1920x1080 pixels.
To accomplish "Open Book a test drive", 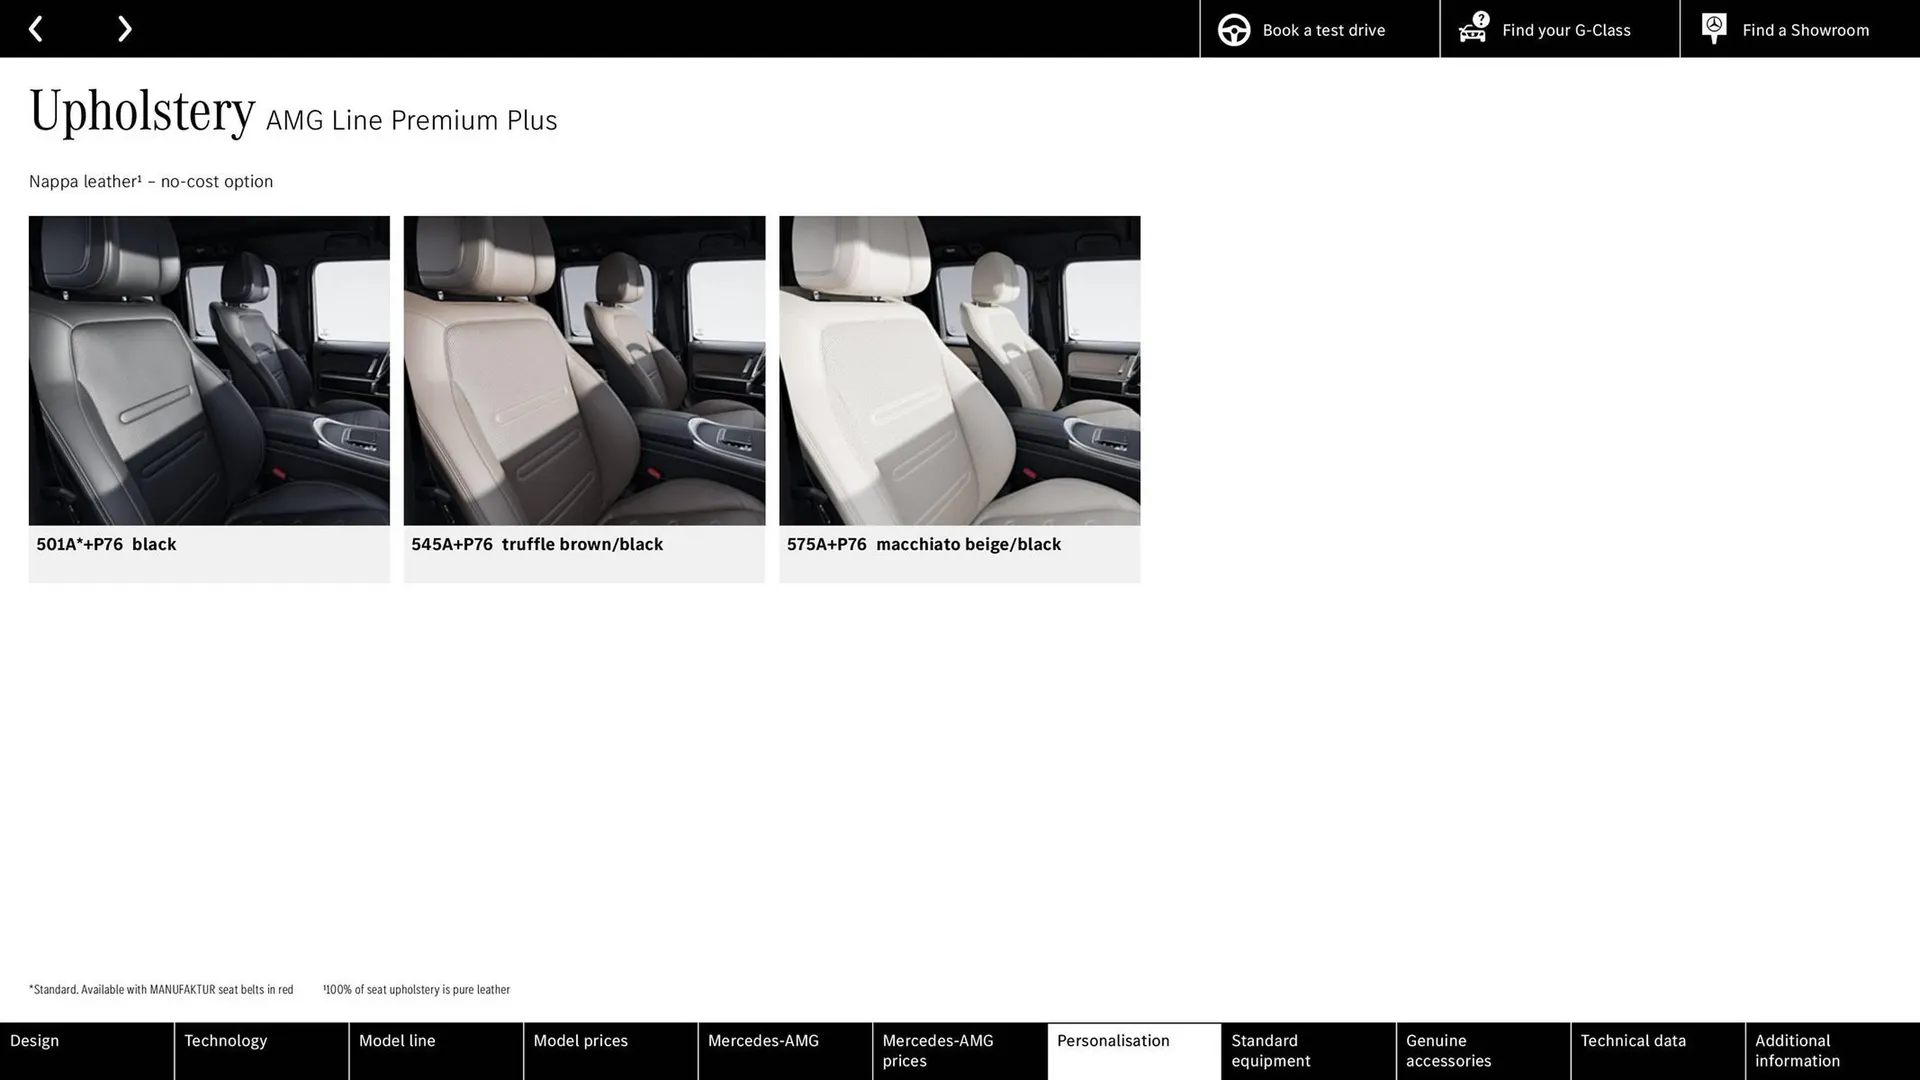I will pos(1320,29).
